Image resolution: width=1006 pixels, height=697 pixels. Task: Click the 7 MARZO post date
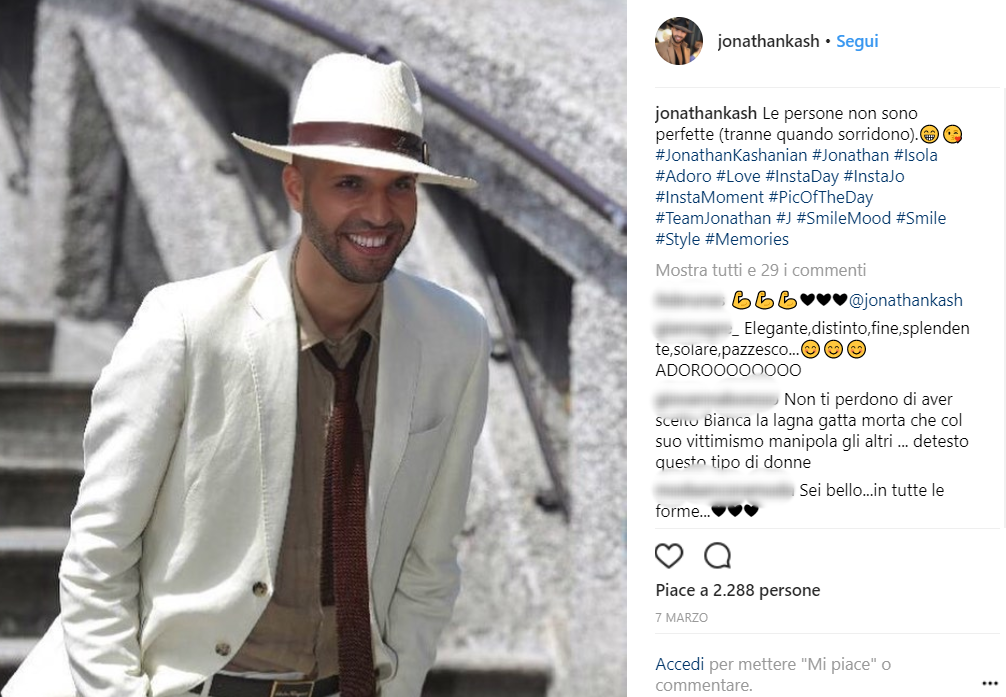tap(681, 617)
